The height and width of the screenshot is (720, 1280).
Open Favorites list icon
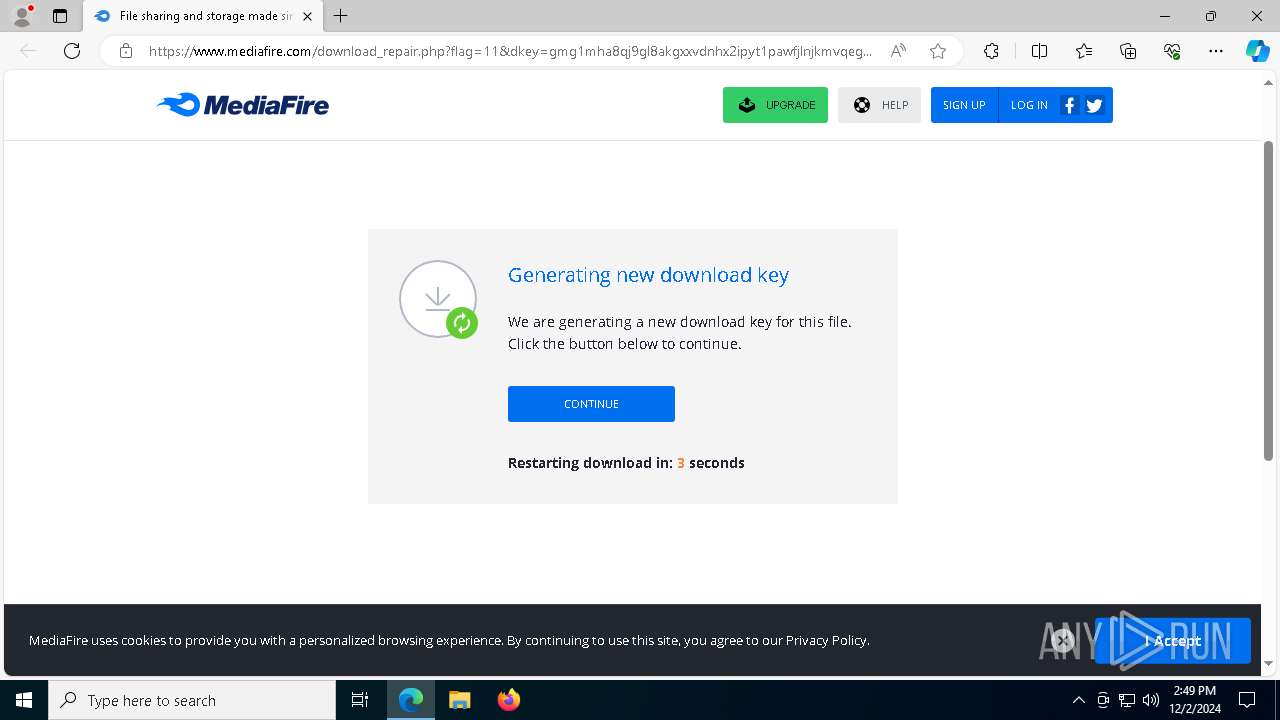[1084, 51]
